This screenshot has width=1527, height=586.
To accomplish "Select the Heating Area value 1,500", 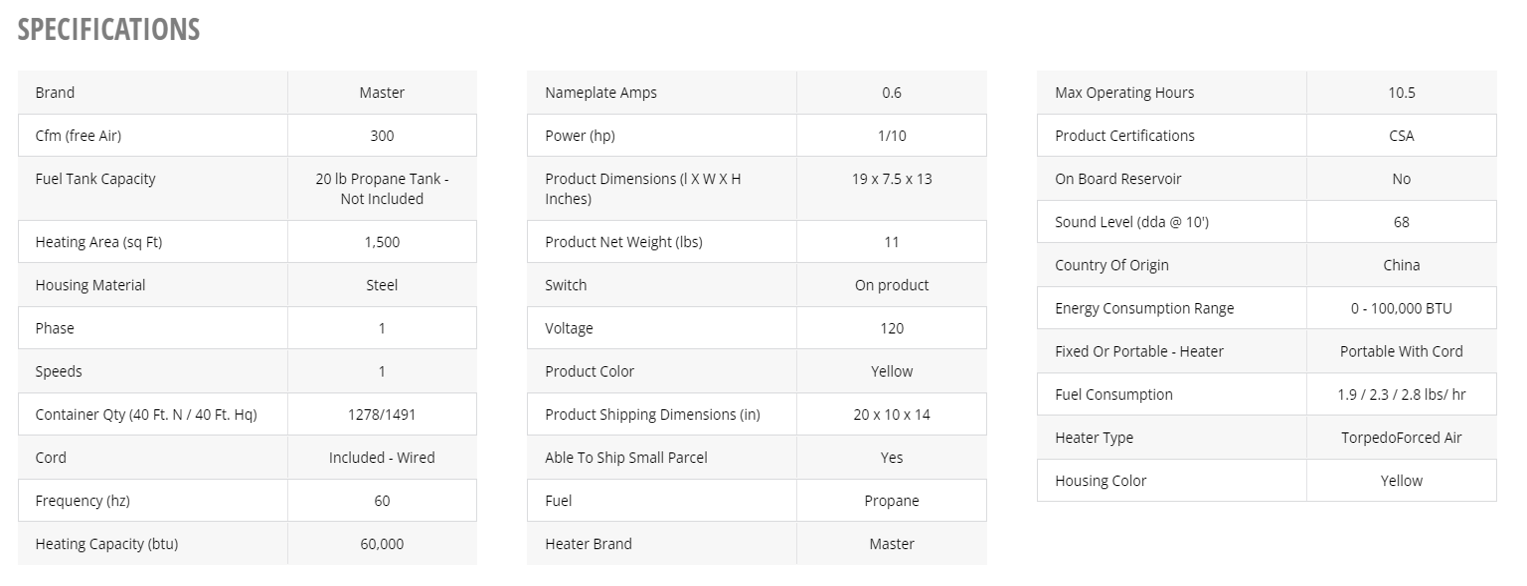I will point(382,242).
